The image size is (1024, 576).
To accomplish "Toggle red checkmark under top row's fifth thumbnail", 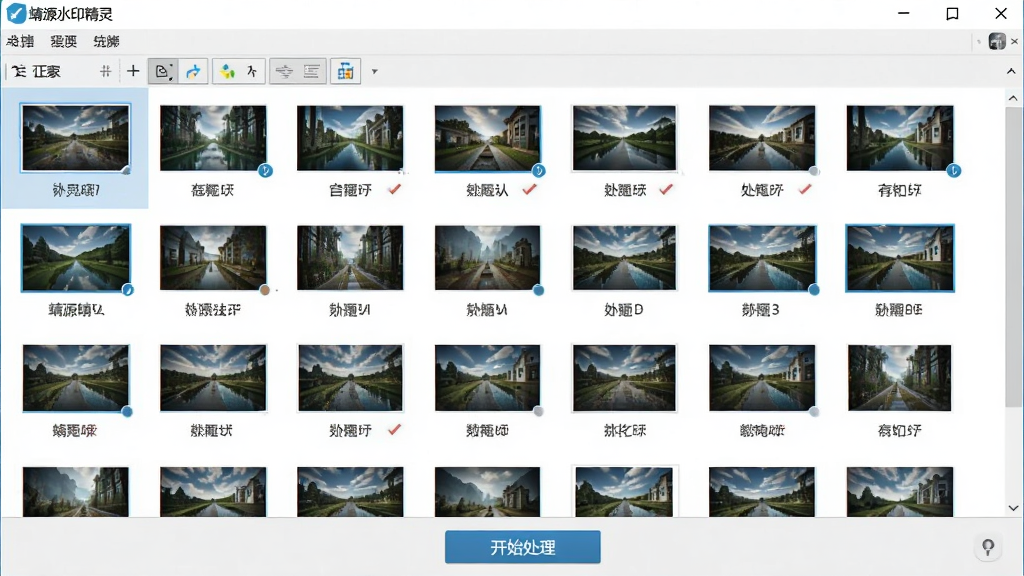I will click(666, 189).
